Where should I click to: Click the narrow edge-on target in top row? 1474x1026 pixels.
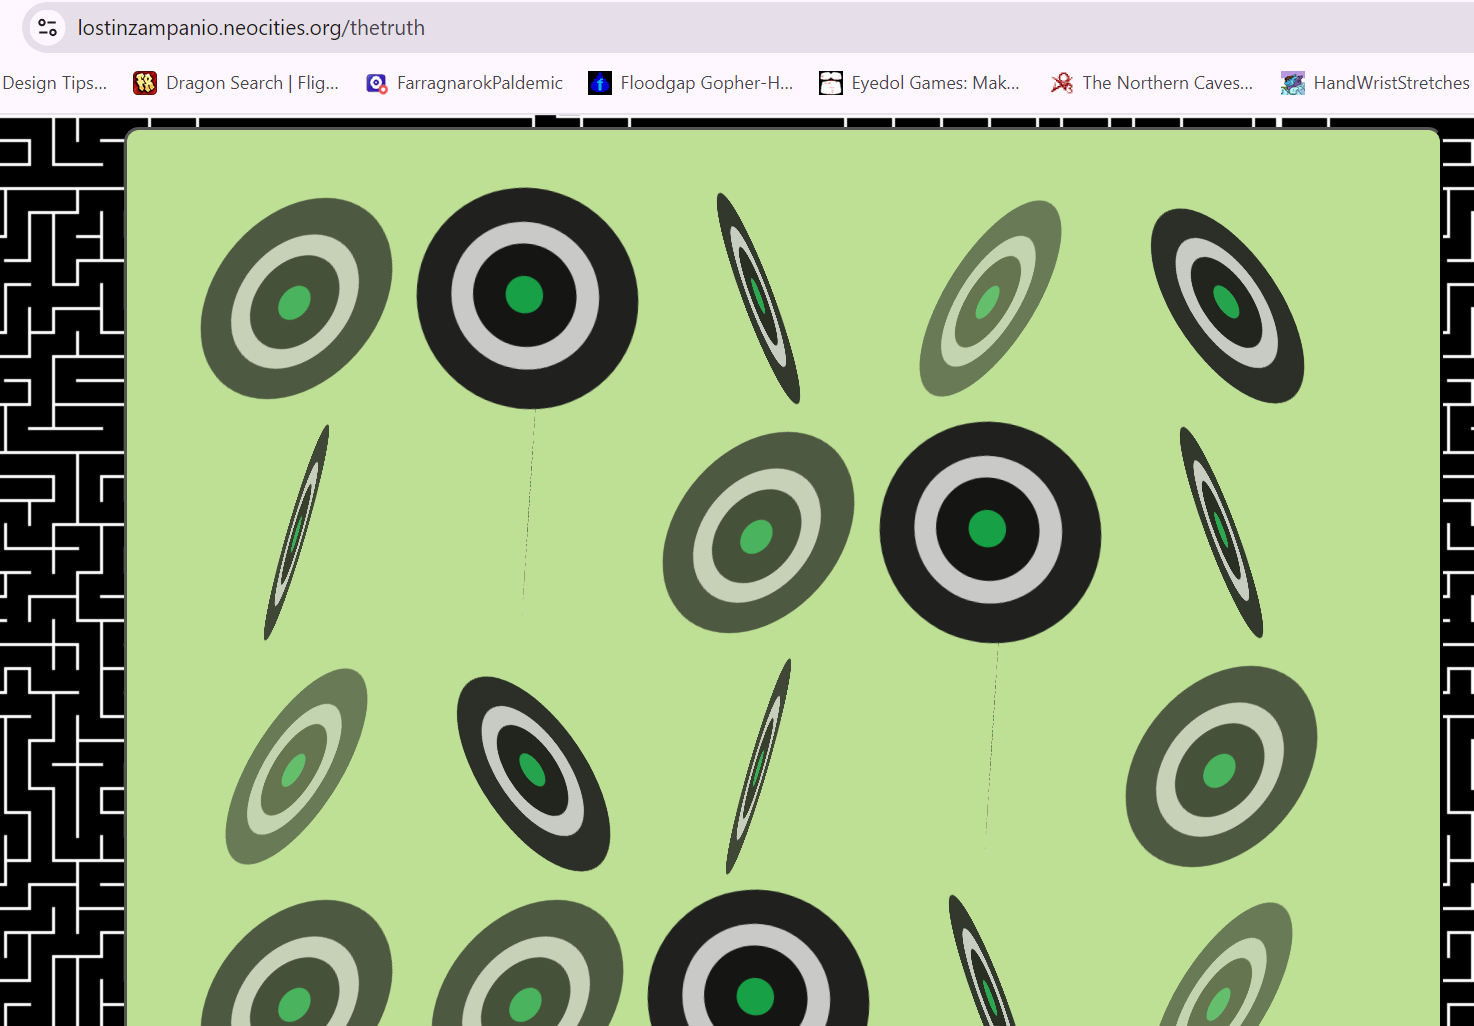758,298
